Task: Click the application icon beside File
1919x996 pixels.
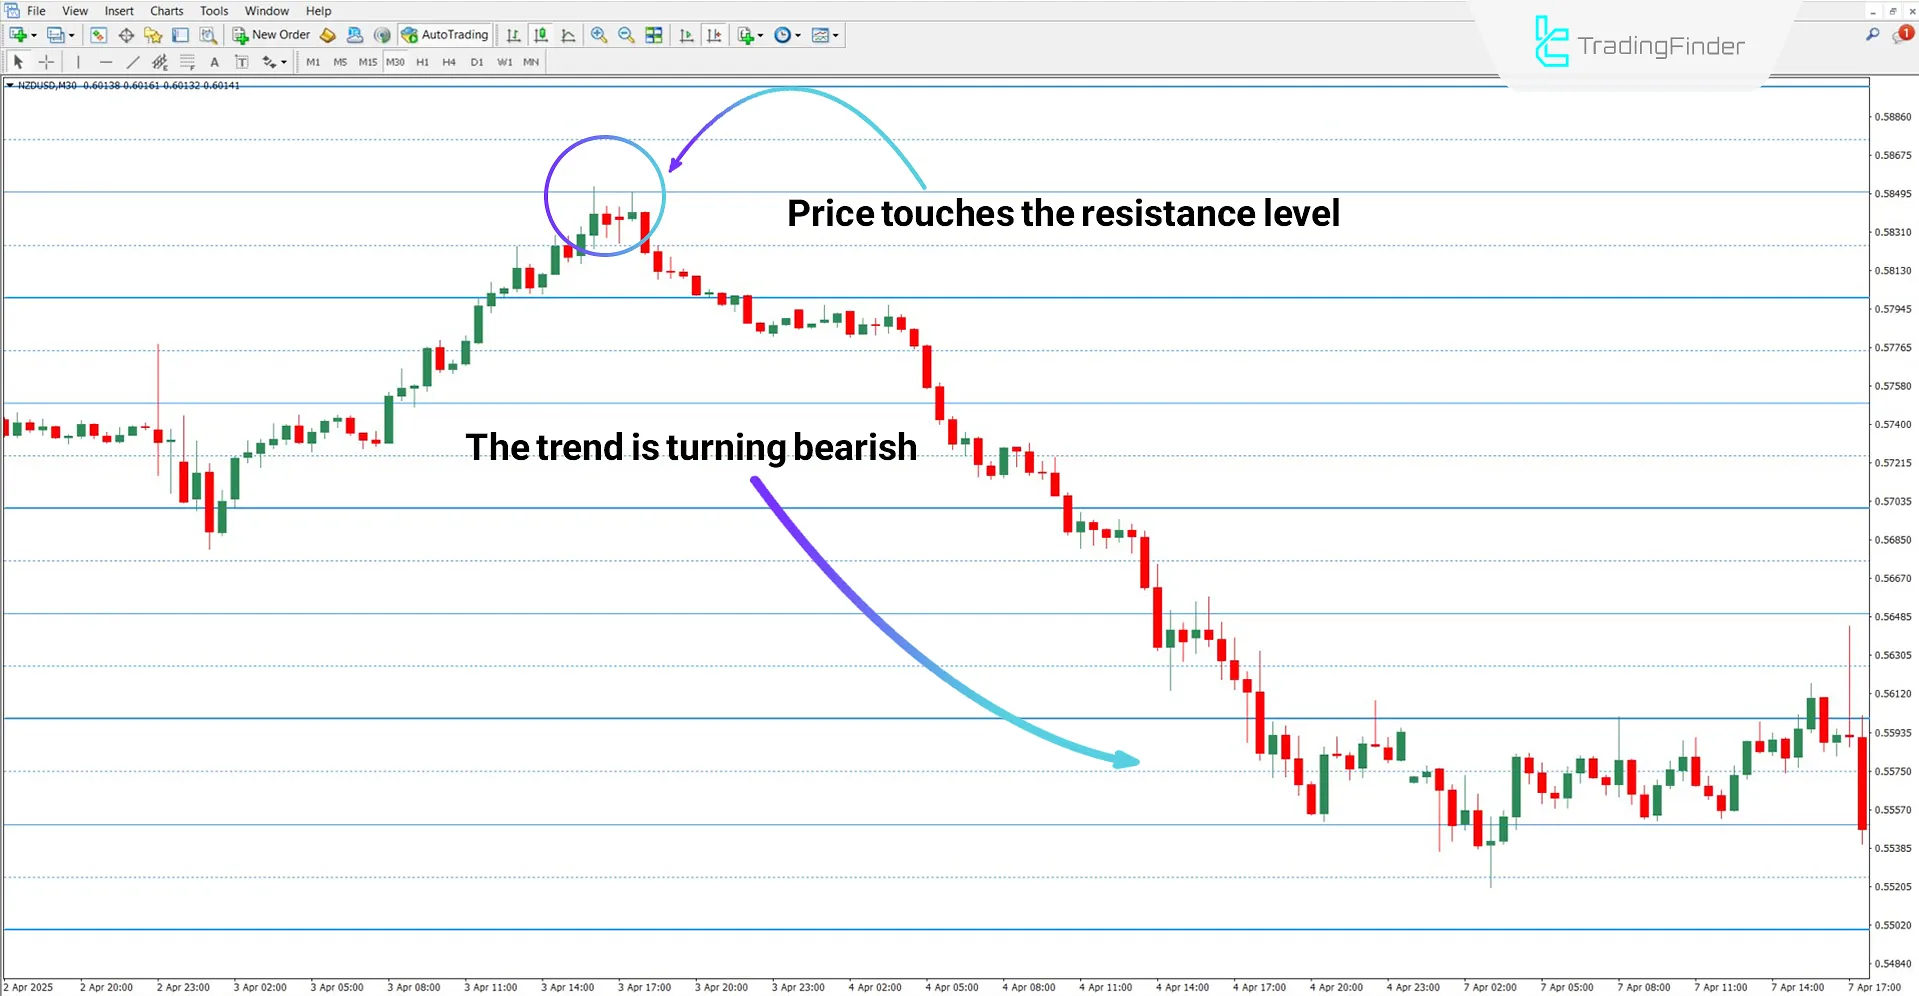Action: click(x=11, y=11)
